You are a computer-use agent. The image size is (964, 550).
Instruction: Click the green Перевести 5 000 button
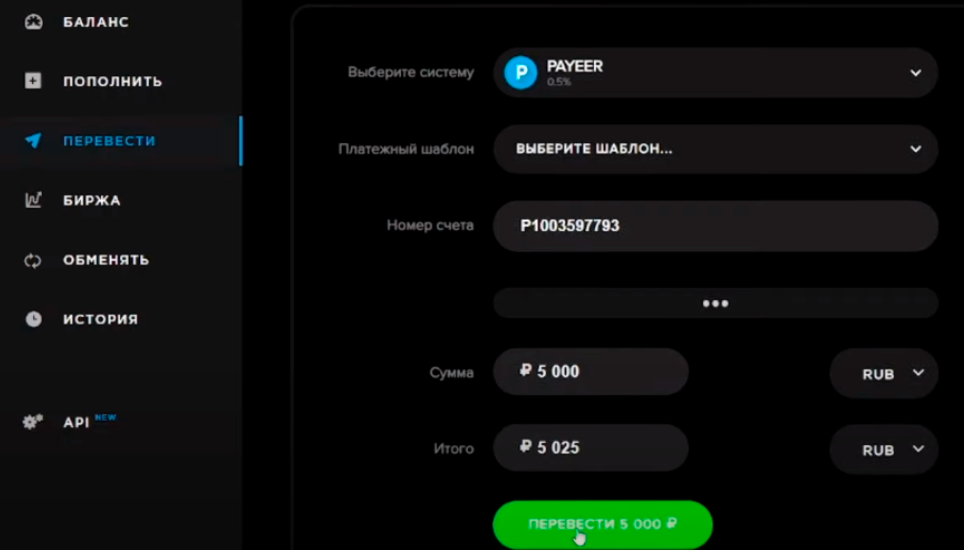pos(602,524)
